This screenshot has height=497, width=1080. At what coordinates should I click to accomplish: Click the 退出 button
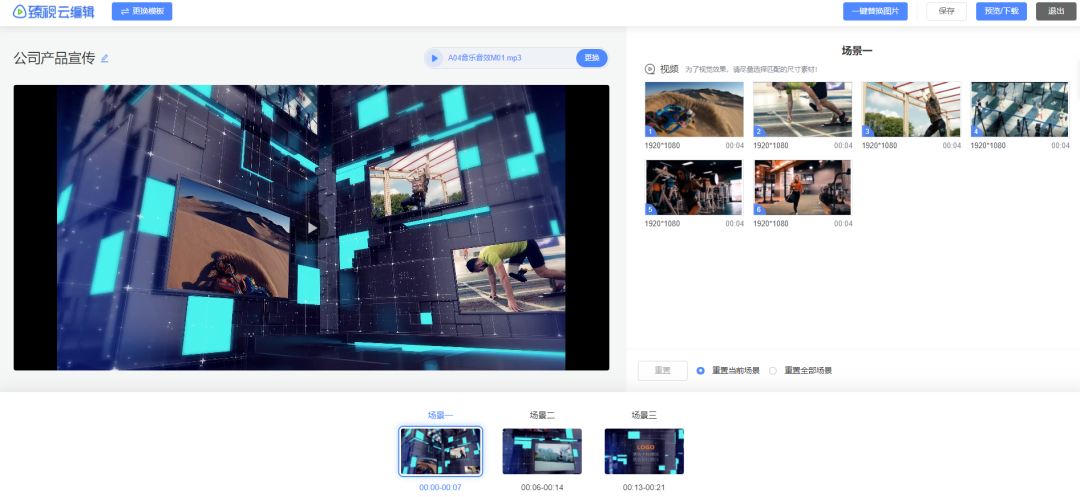[x=1056, y=11]
